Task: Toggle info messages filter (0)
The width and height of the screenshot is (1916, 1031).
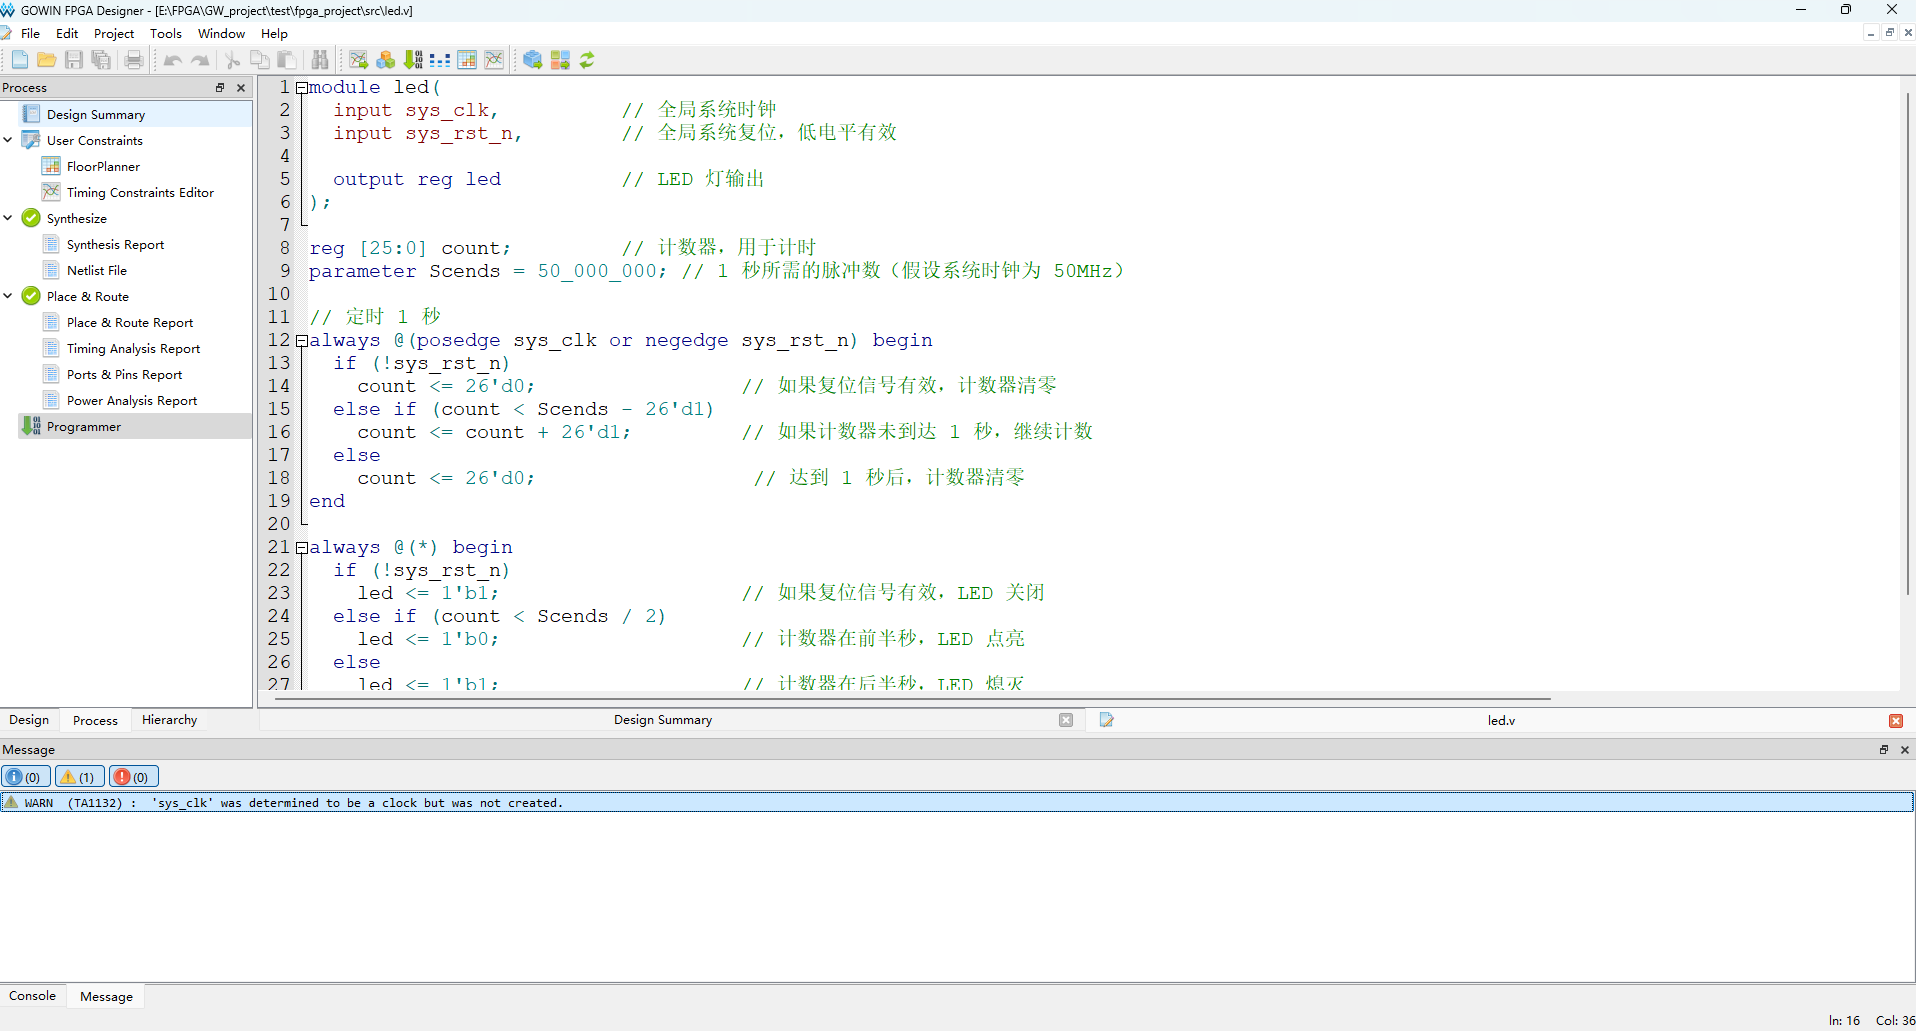Action: (26, 777)
